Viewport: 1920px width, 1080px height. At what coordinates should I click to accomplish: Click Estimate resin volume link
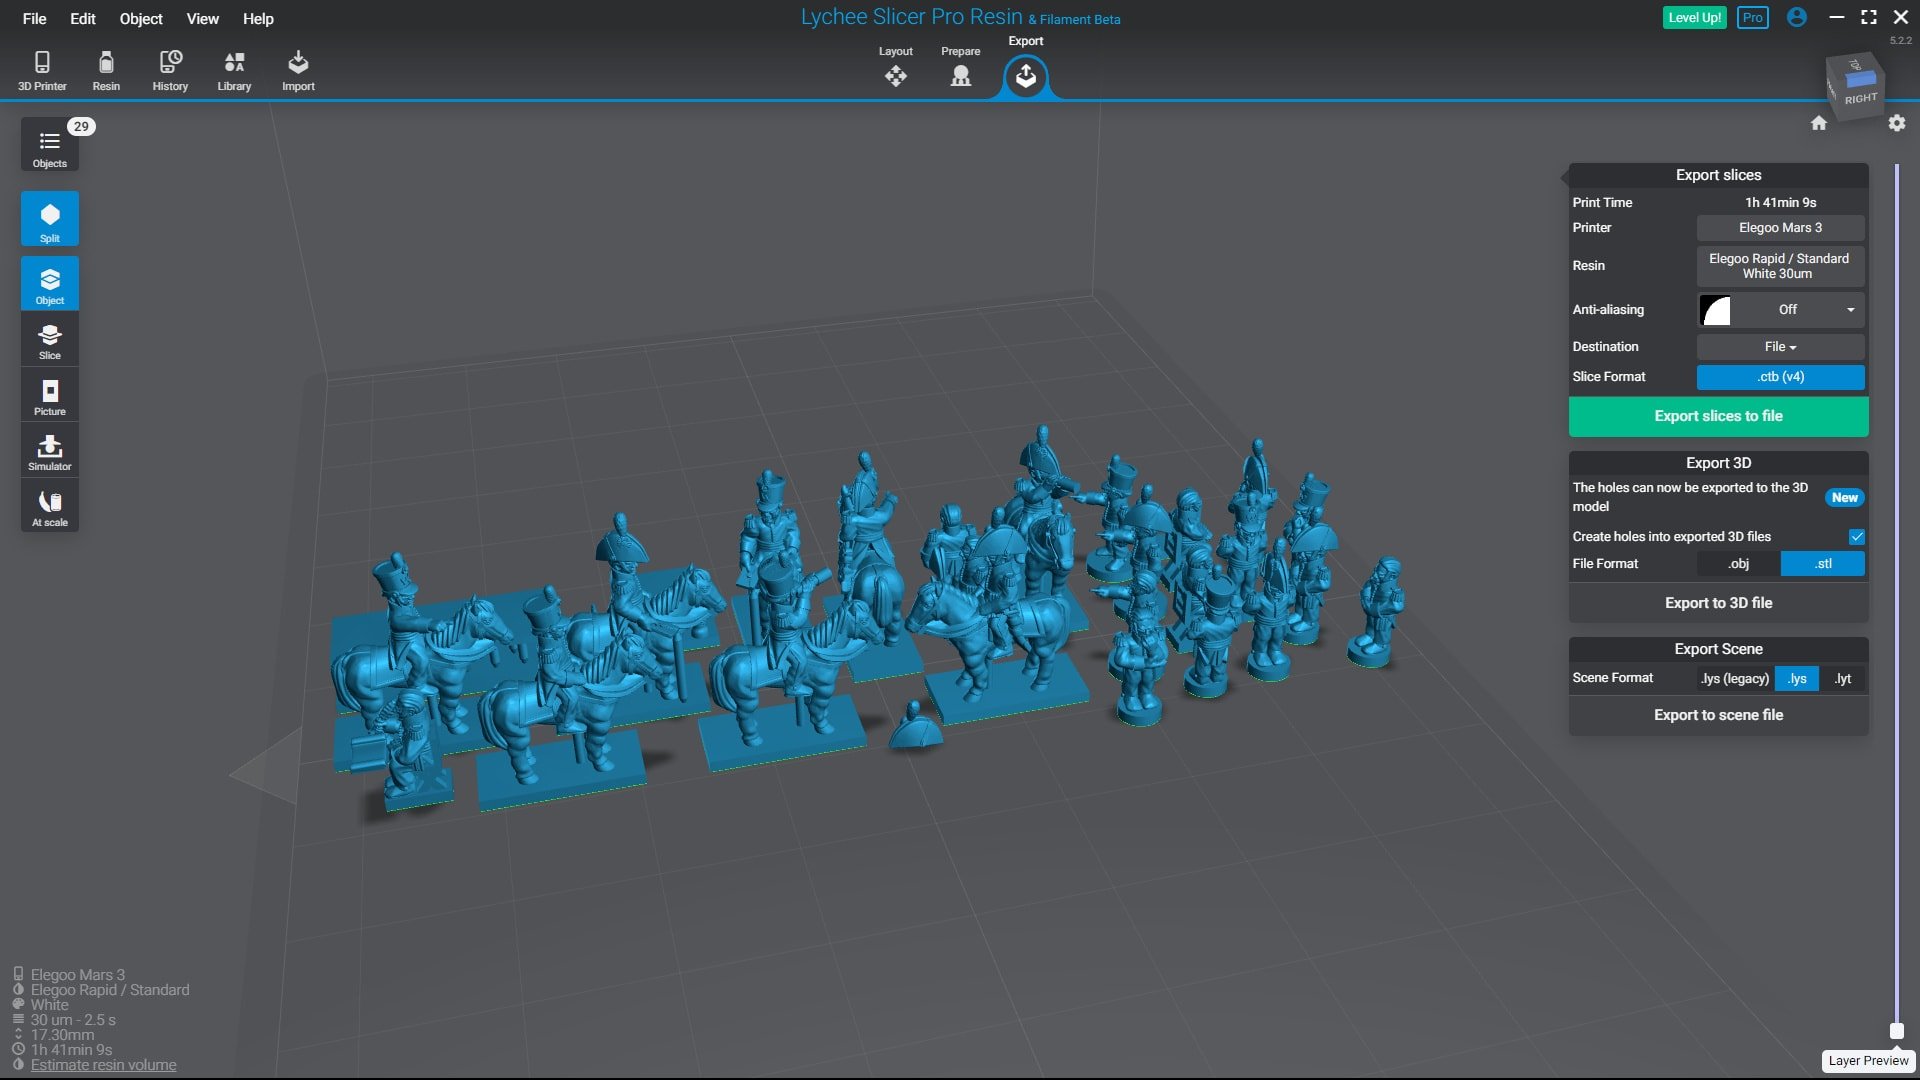[104, 1065]
